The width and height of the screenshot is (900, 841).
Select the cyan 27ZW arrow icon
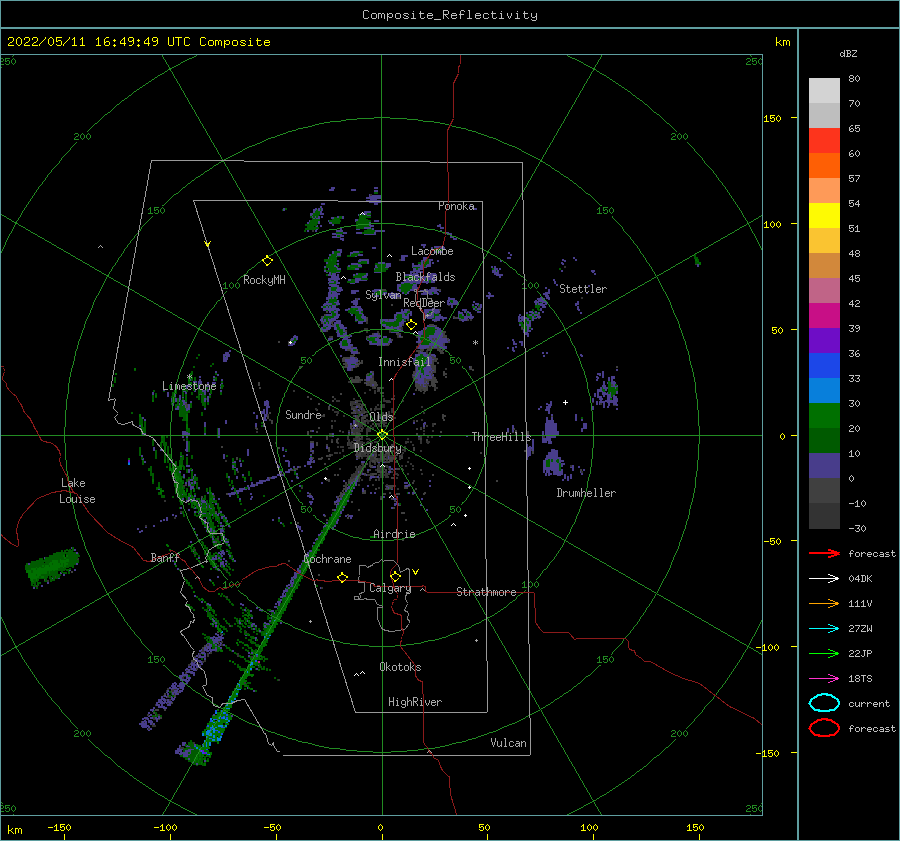824,629
